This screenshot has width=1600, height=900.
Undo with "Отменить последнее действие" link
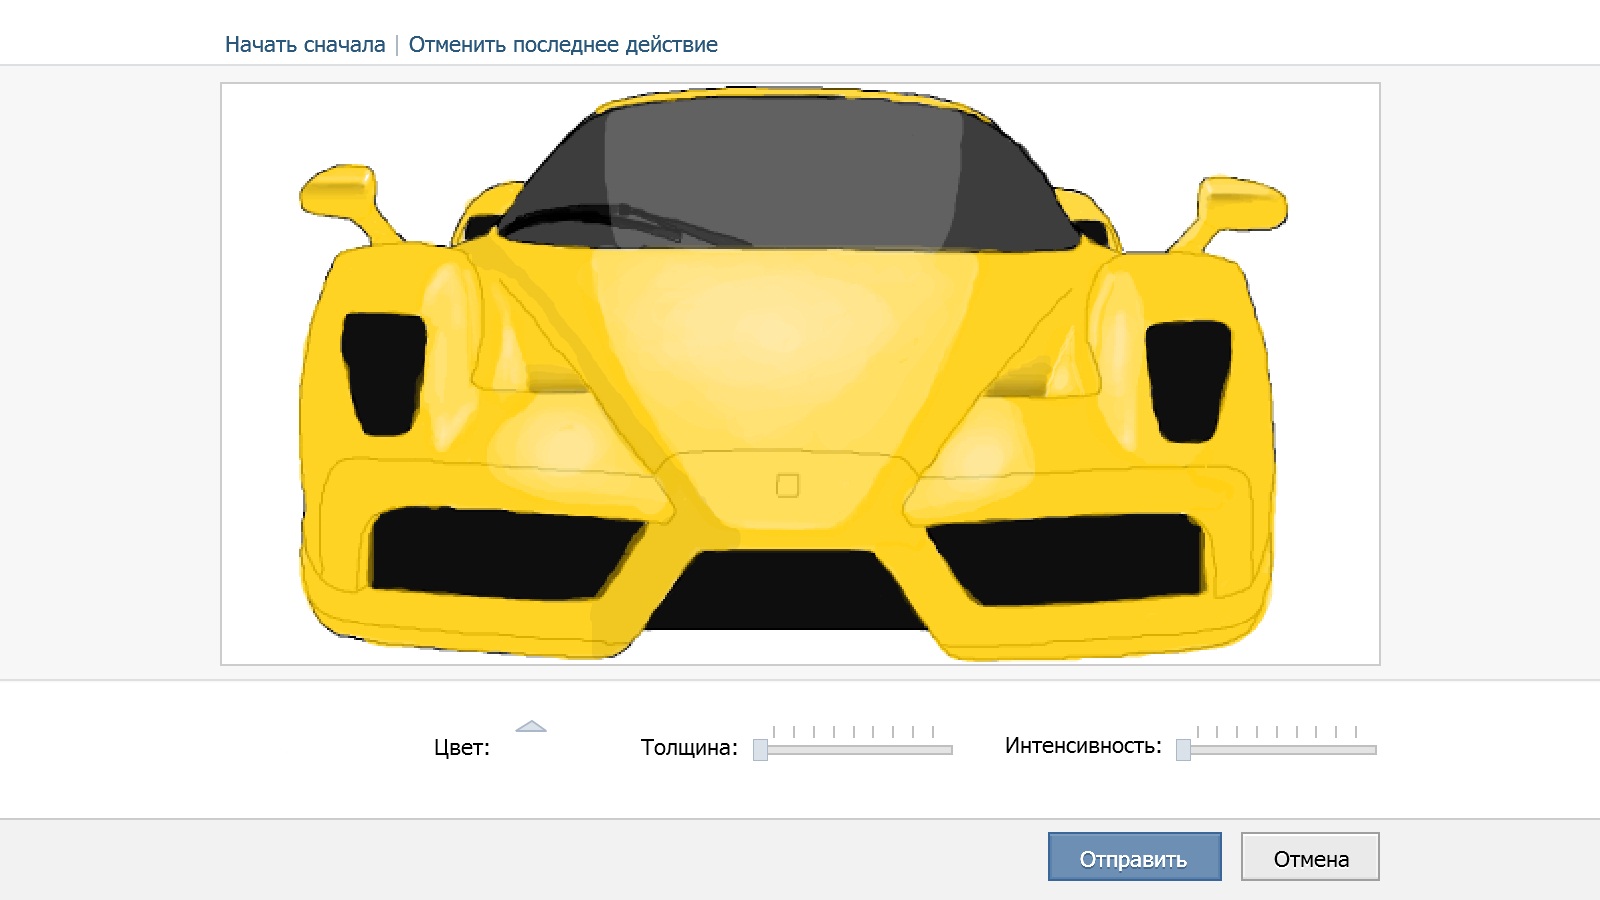[563, 45]
